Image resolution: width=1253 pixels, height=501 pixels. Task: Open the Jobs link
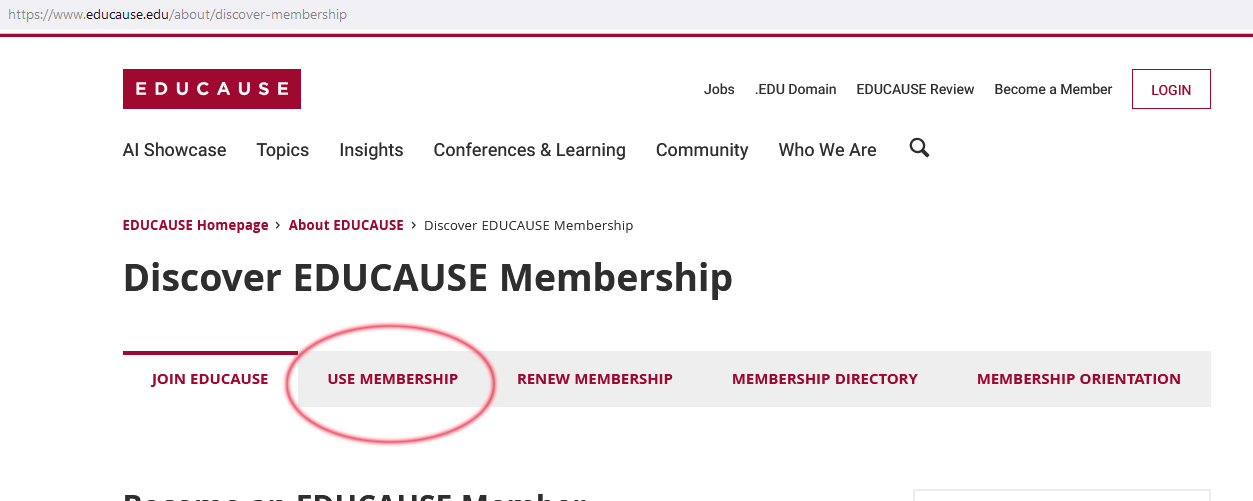pos(719,89)
